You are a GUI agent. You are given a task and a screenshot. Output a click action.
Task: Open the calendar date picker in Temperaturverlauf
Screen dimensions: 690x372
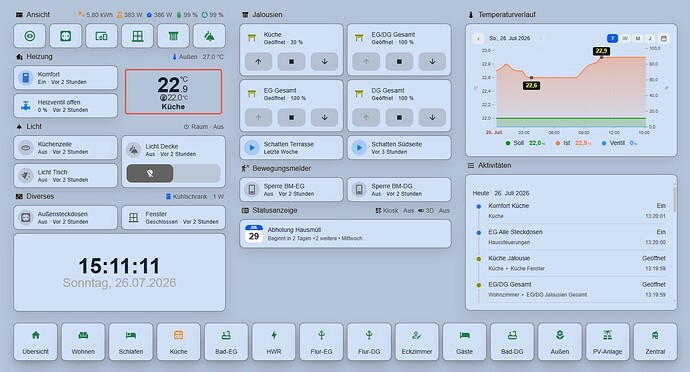(664, 38)
